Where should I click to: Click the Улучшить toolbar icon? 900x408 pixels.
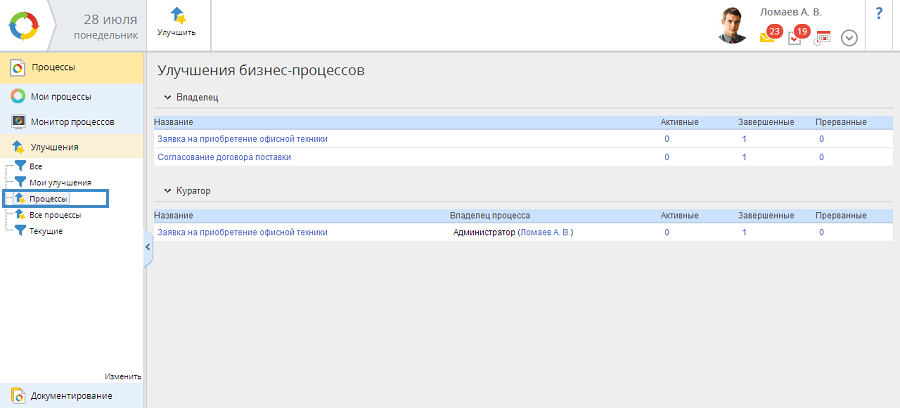click(x=176, y=22)
